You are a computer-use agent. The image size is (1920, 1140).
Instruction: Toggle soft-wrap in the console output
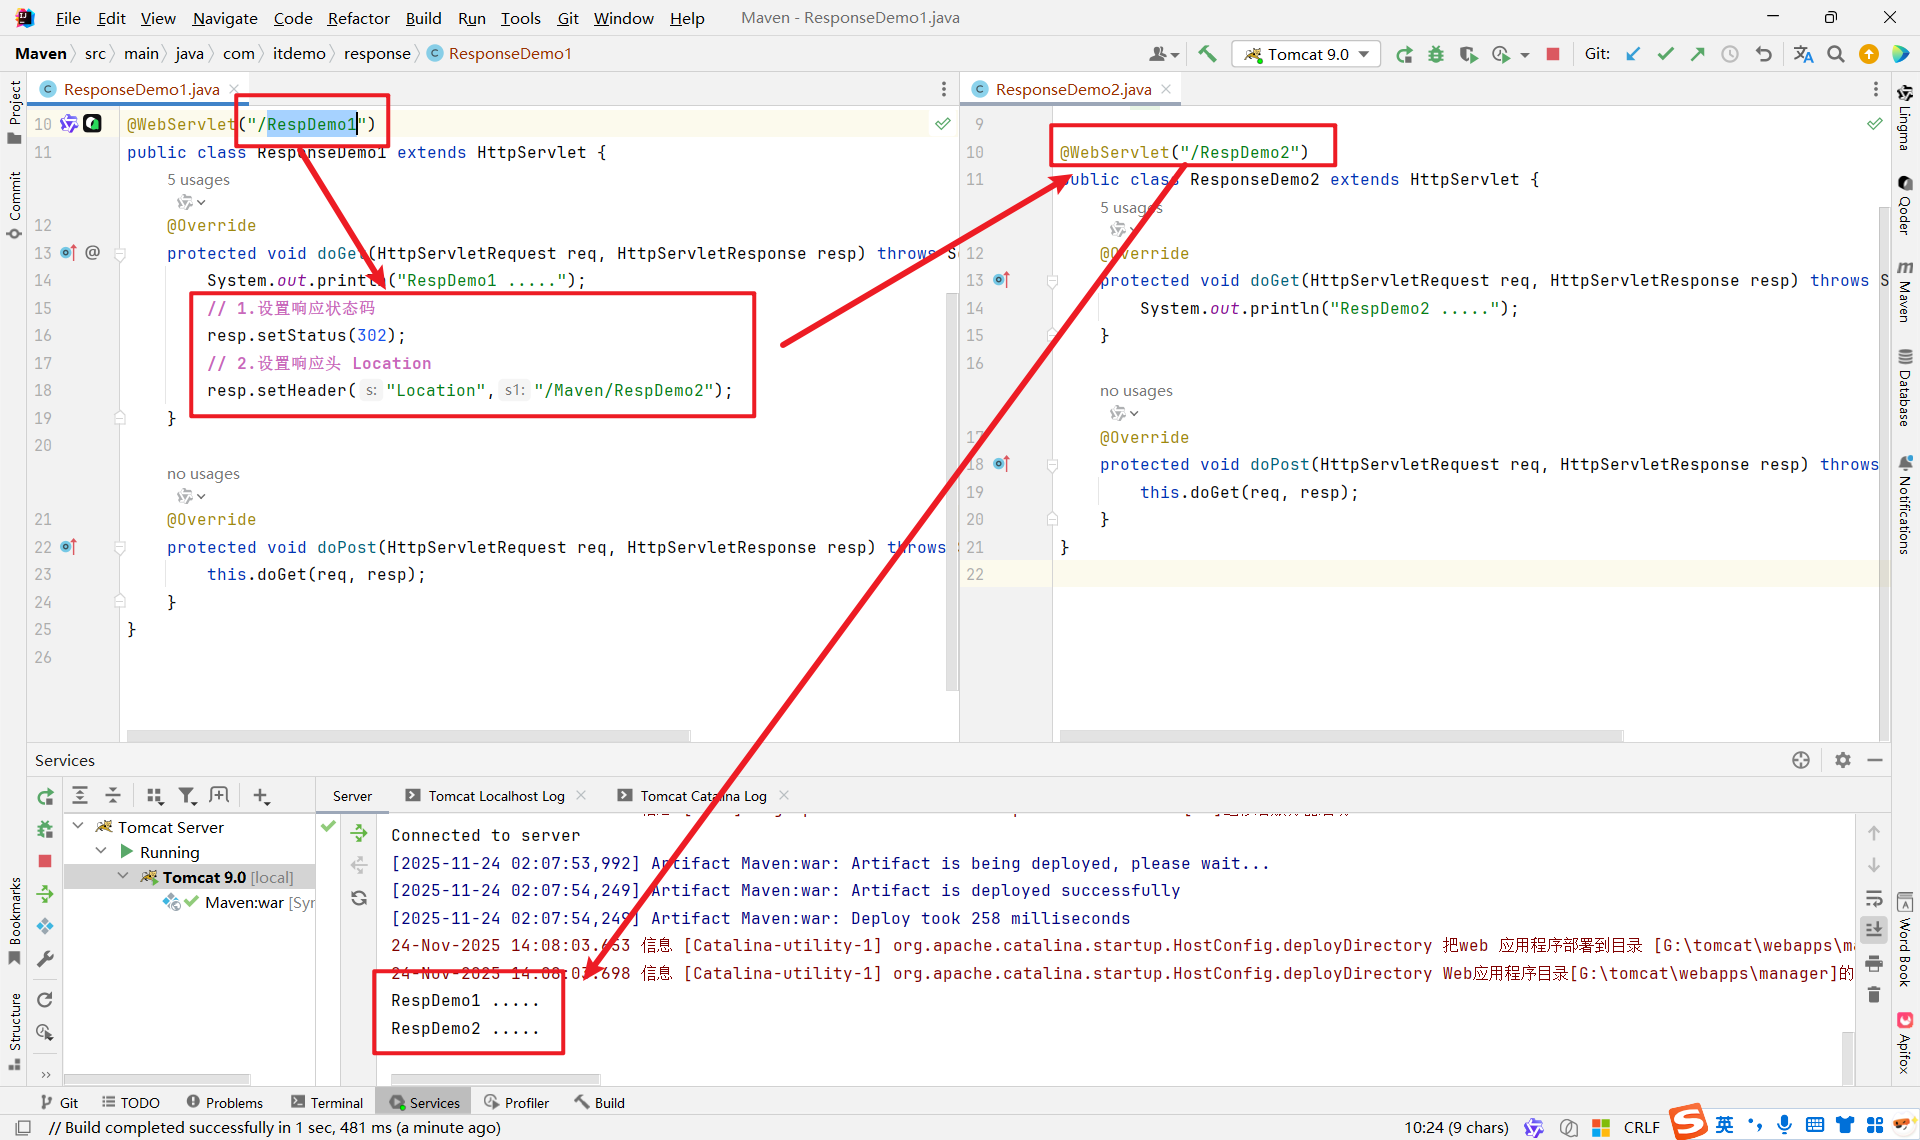(x=1874, y=898)
